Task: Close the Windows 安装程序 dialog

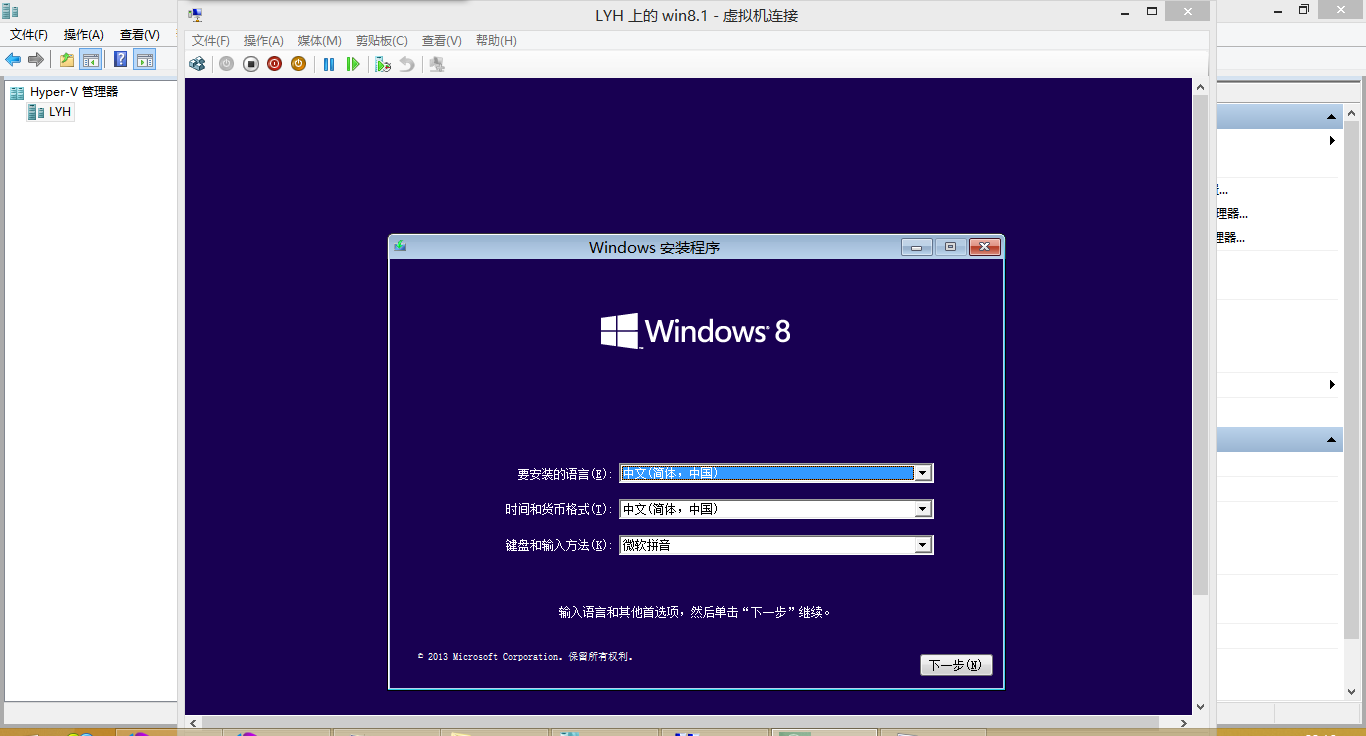Action: [985, 247]
